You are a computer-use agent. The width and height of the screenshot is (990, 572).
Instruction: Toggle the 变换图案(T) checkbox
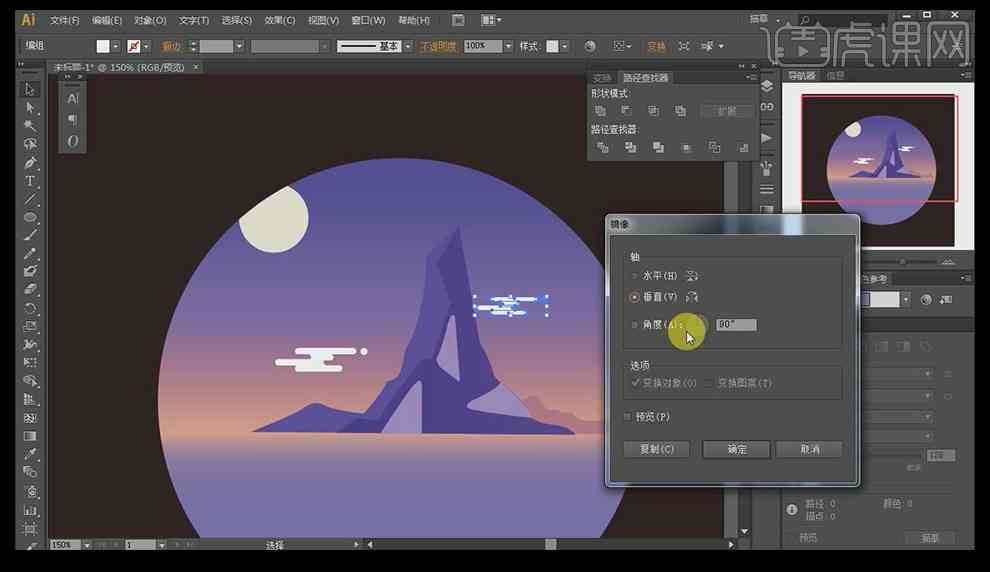tap(710, 383)
